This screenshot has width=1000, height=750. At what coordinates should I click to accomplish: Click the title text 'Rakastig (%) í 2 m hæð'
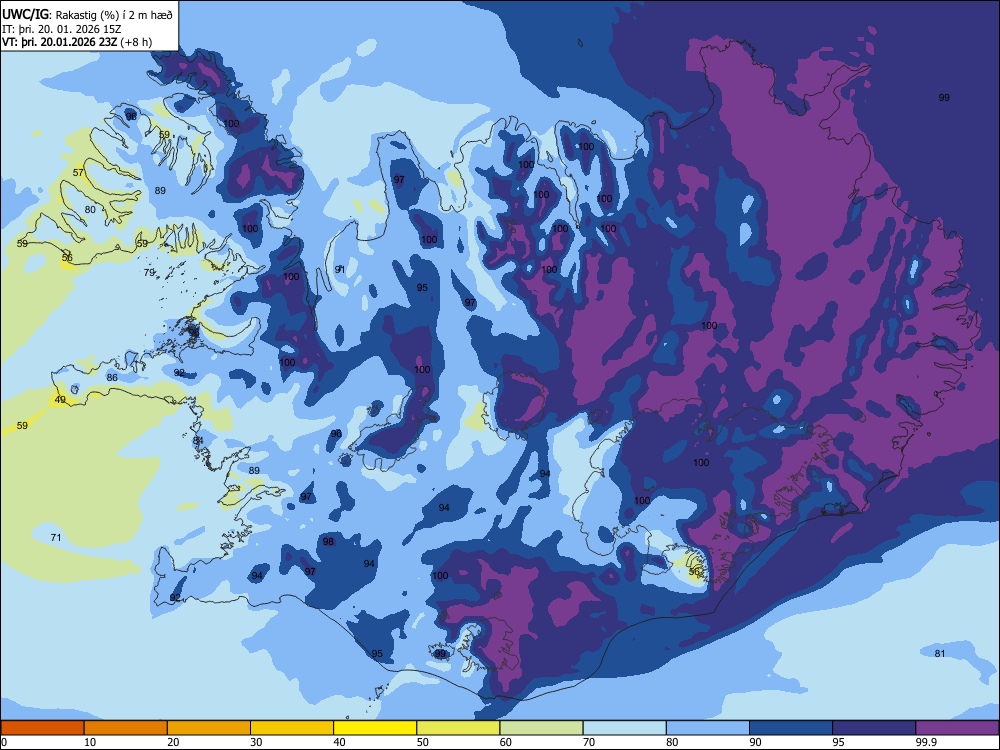tap(114, 15)
